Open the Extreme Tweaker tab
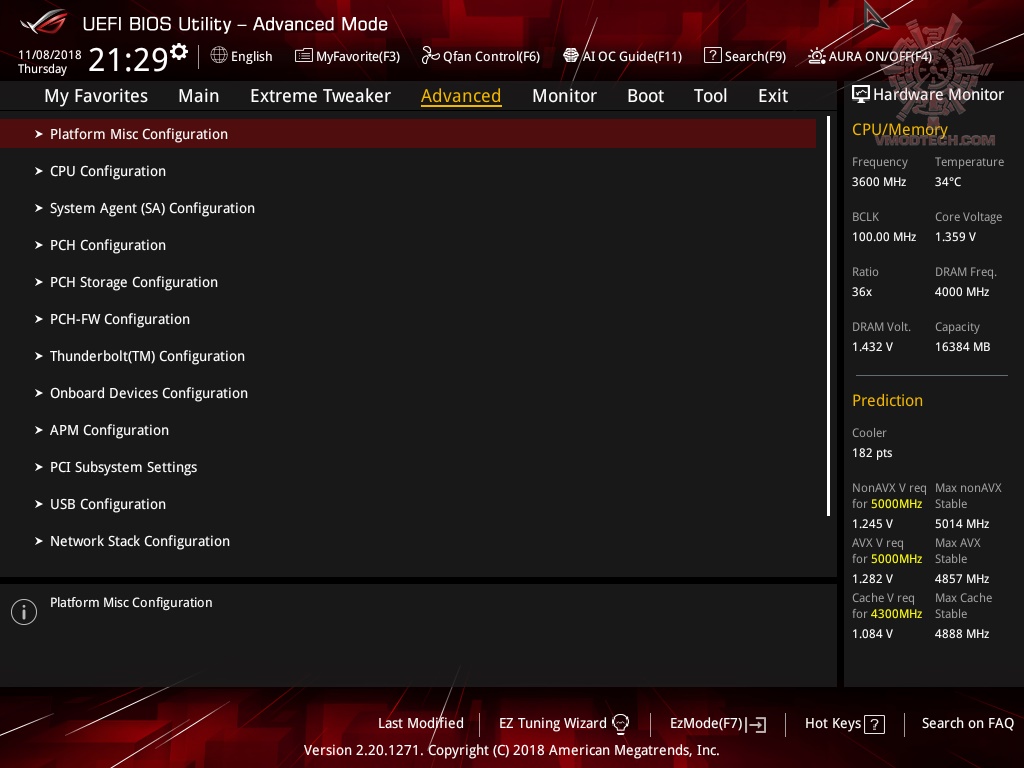The image size is (1024, 768). pos(320,96)
